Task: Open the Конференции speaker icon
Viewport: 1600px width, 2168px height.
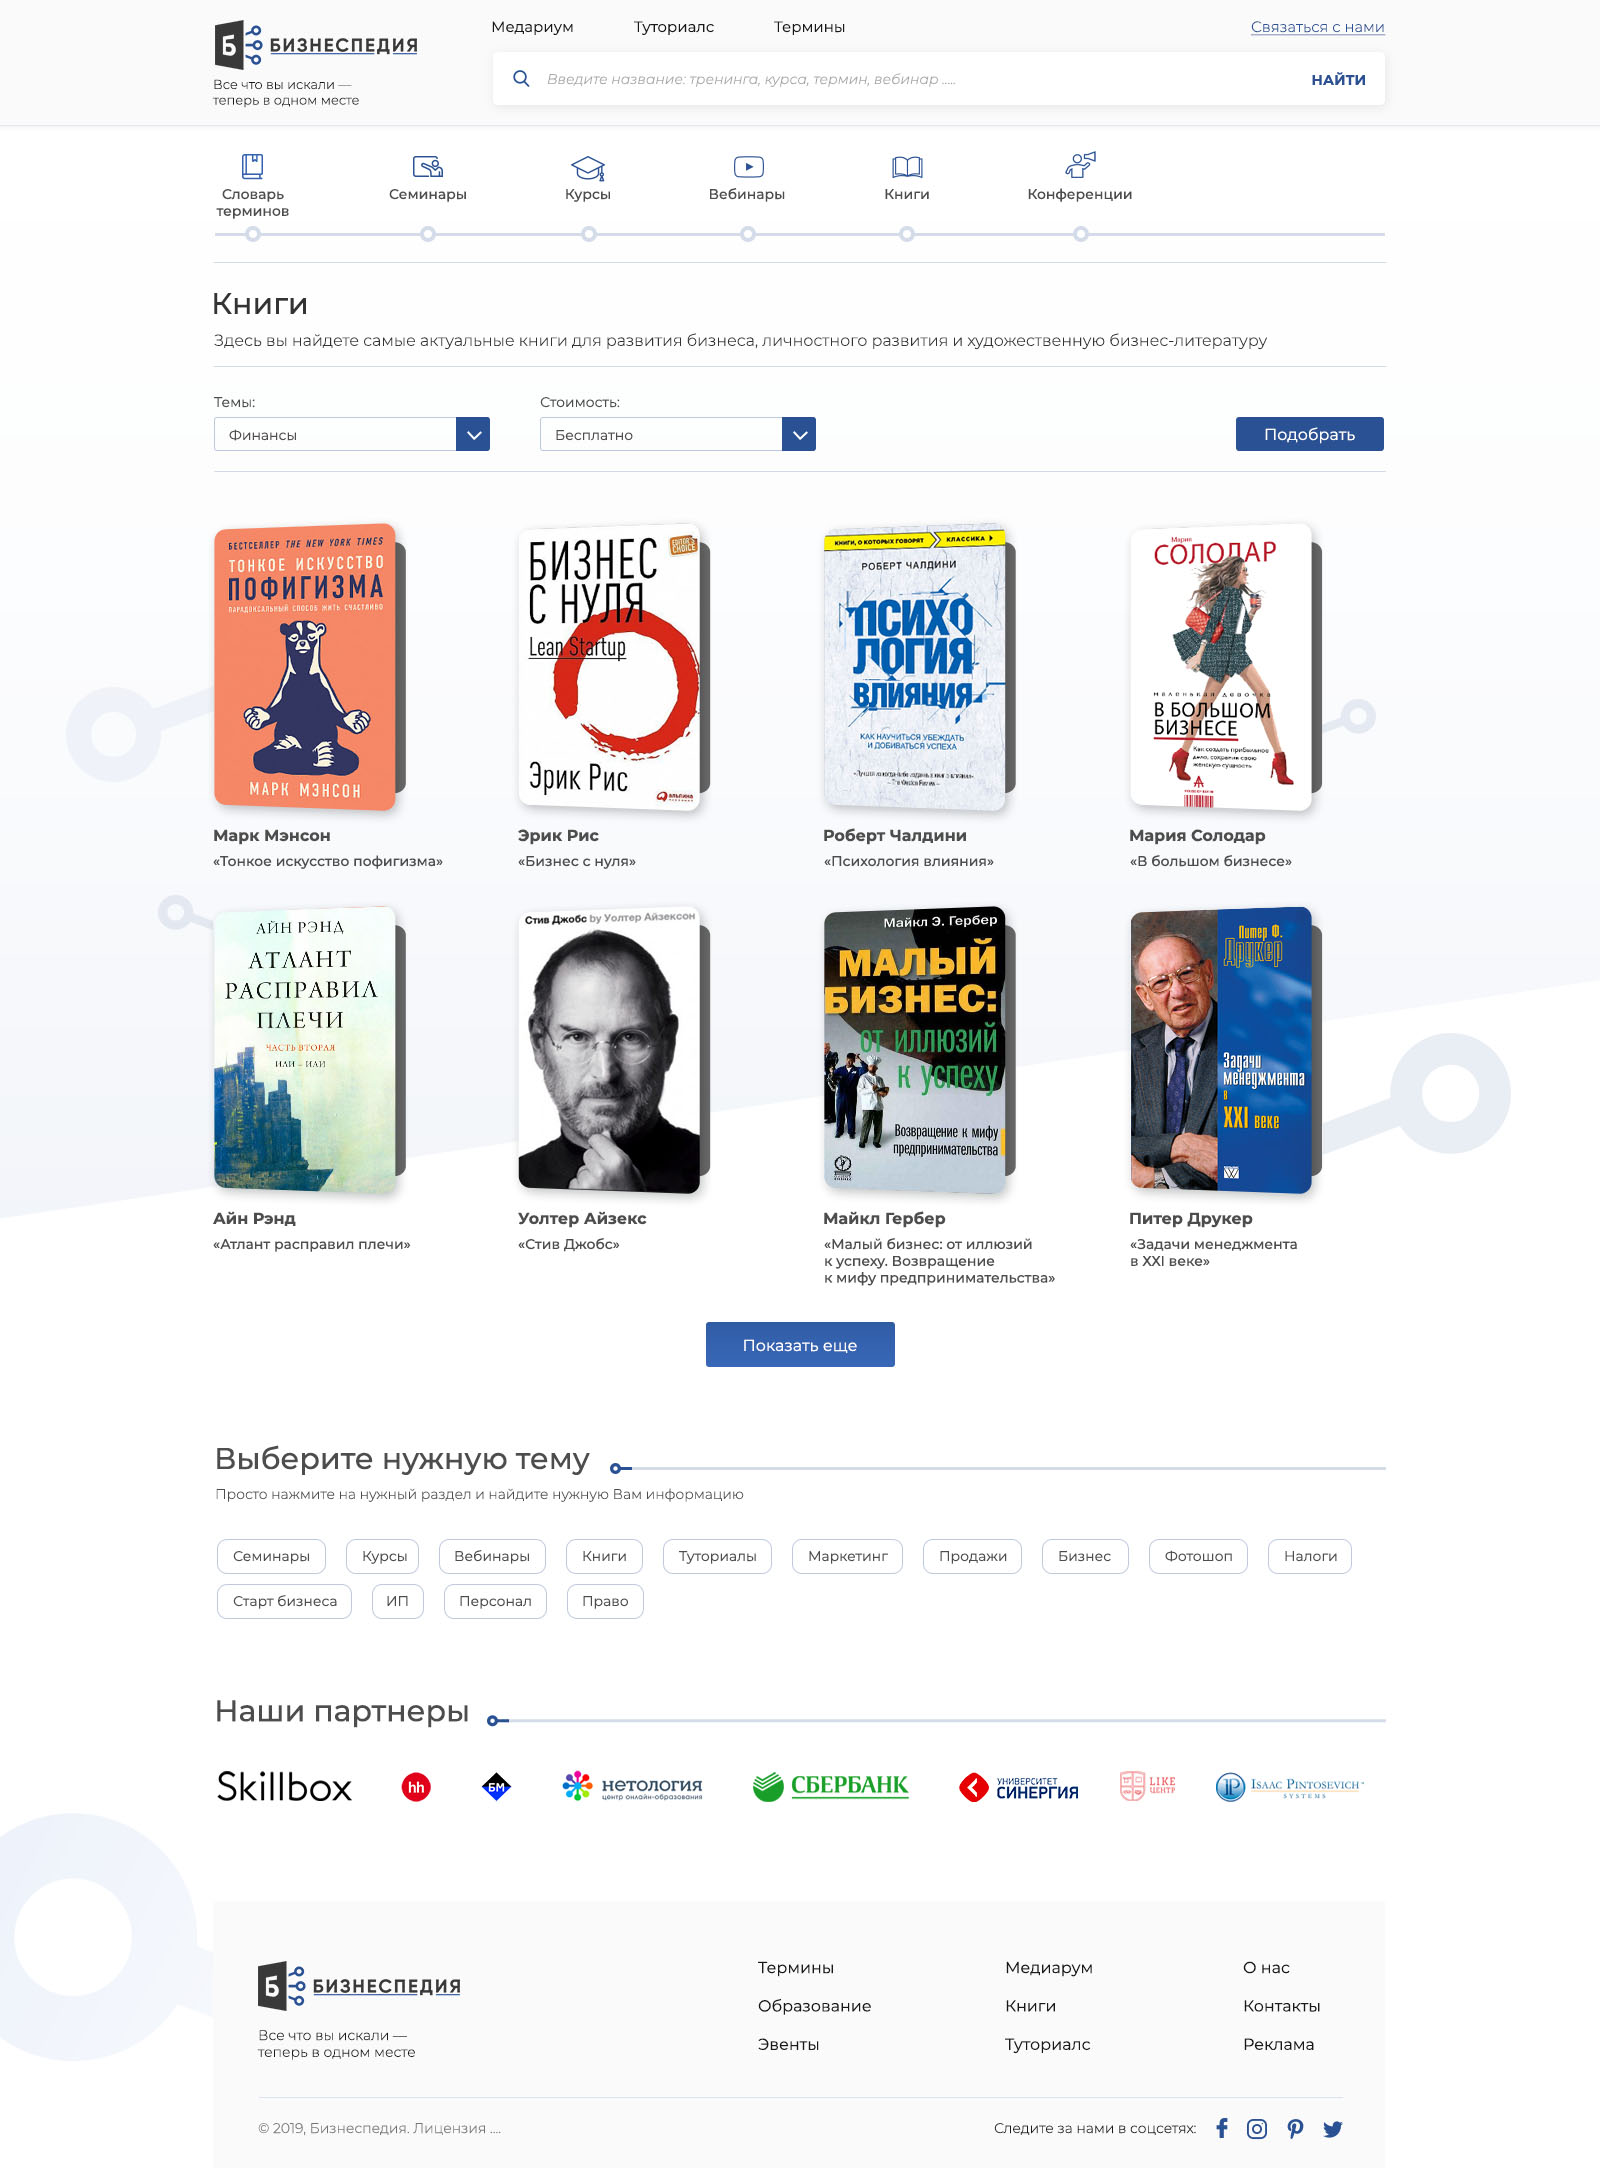Action: 1080,165
